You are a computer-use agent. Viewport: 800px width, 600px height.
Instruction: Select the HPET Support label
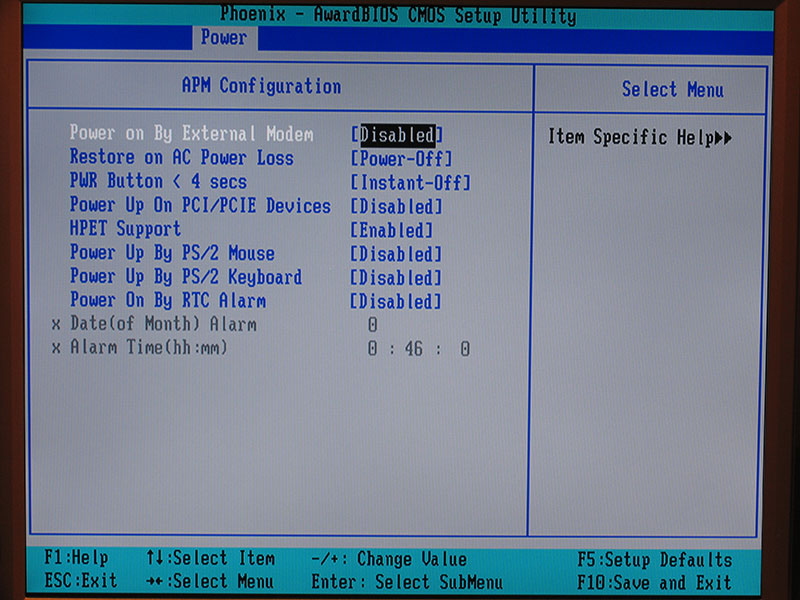[125, 230]
